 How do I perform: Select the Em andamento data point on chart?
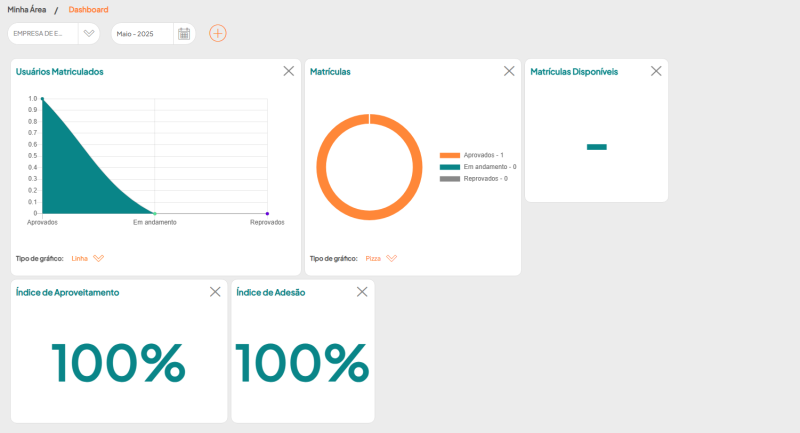155,213
